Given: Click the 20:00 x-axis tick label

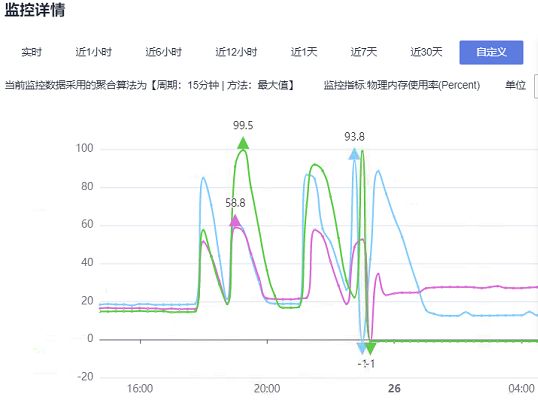Looking at the screenshot, I should tap(267, 388).
